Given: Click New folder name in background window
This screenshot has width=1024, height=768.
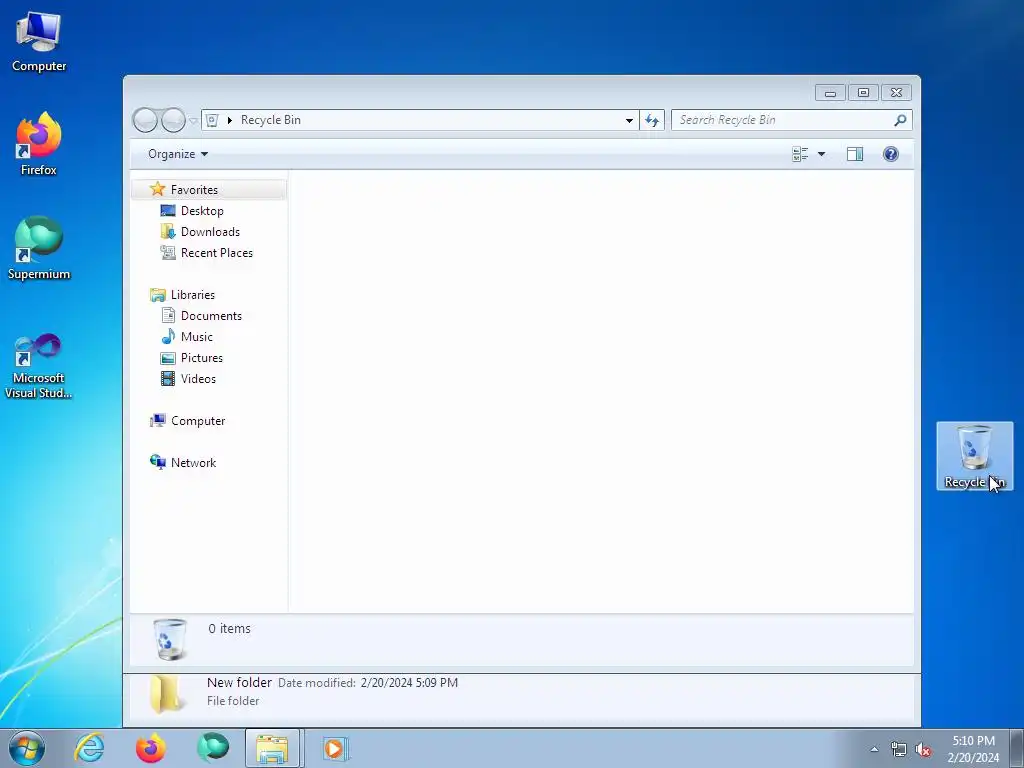Looking at the screenshot, I should (239, 682).
